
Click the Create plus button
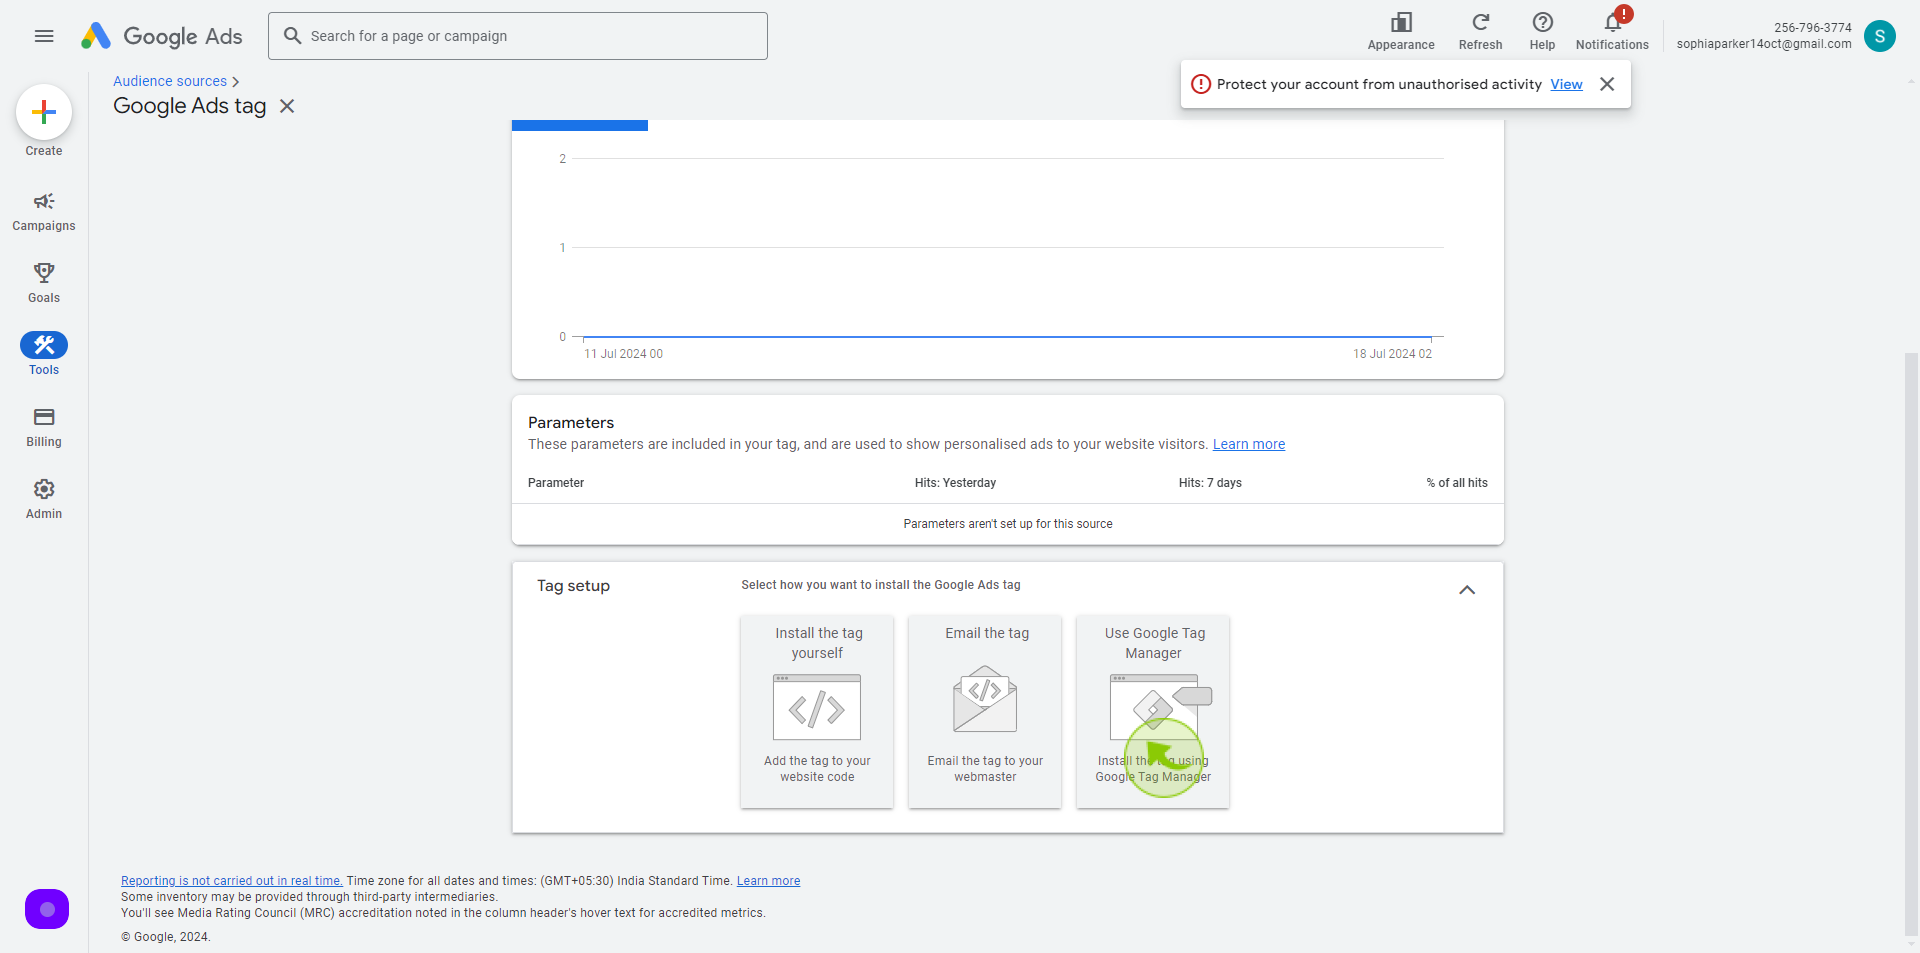tap(44, 112)
